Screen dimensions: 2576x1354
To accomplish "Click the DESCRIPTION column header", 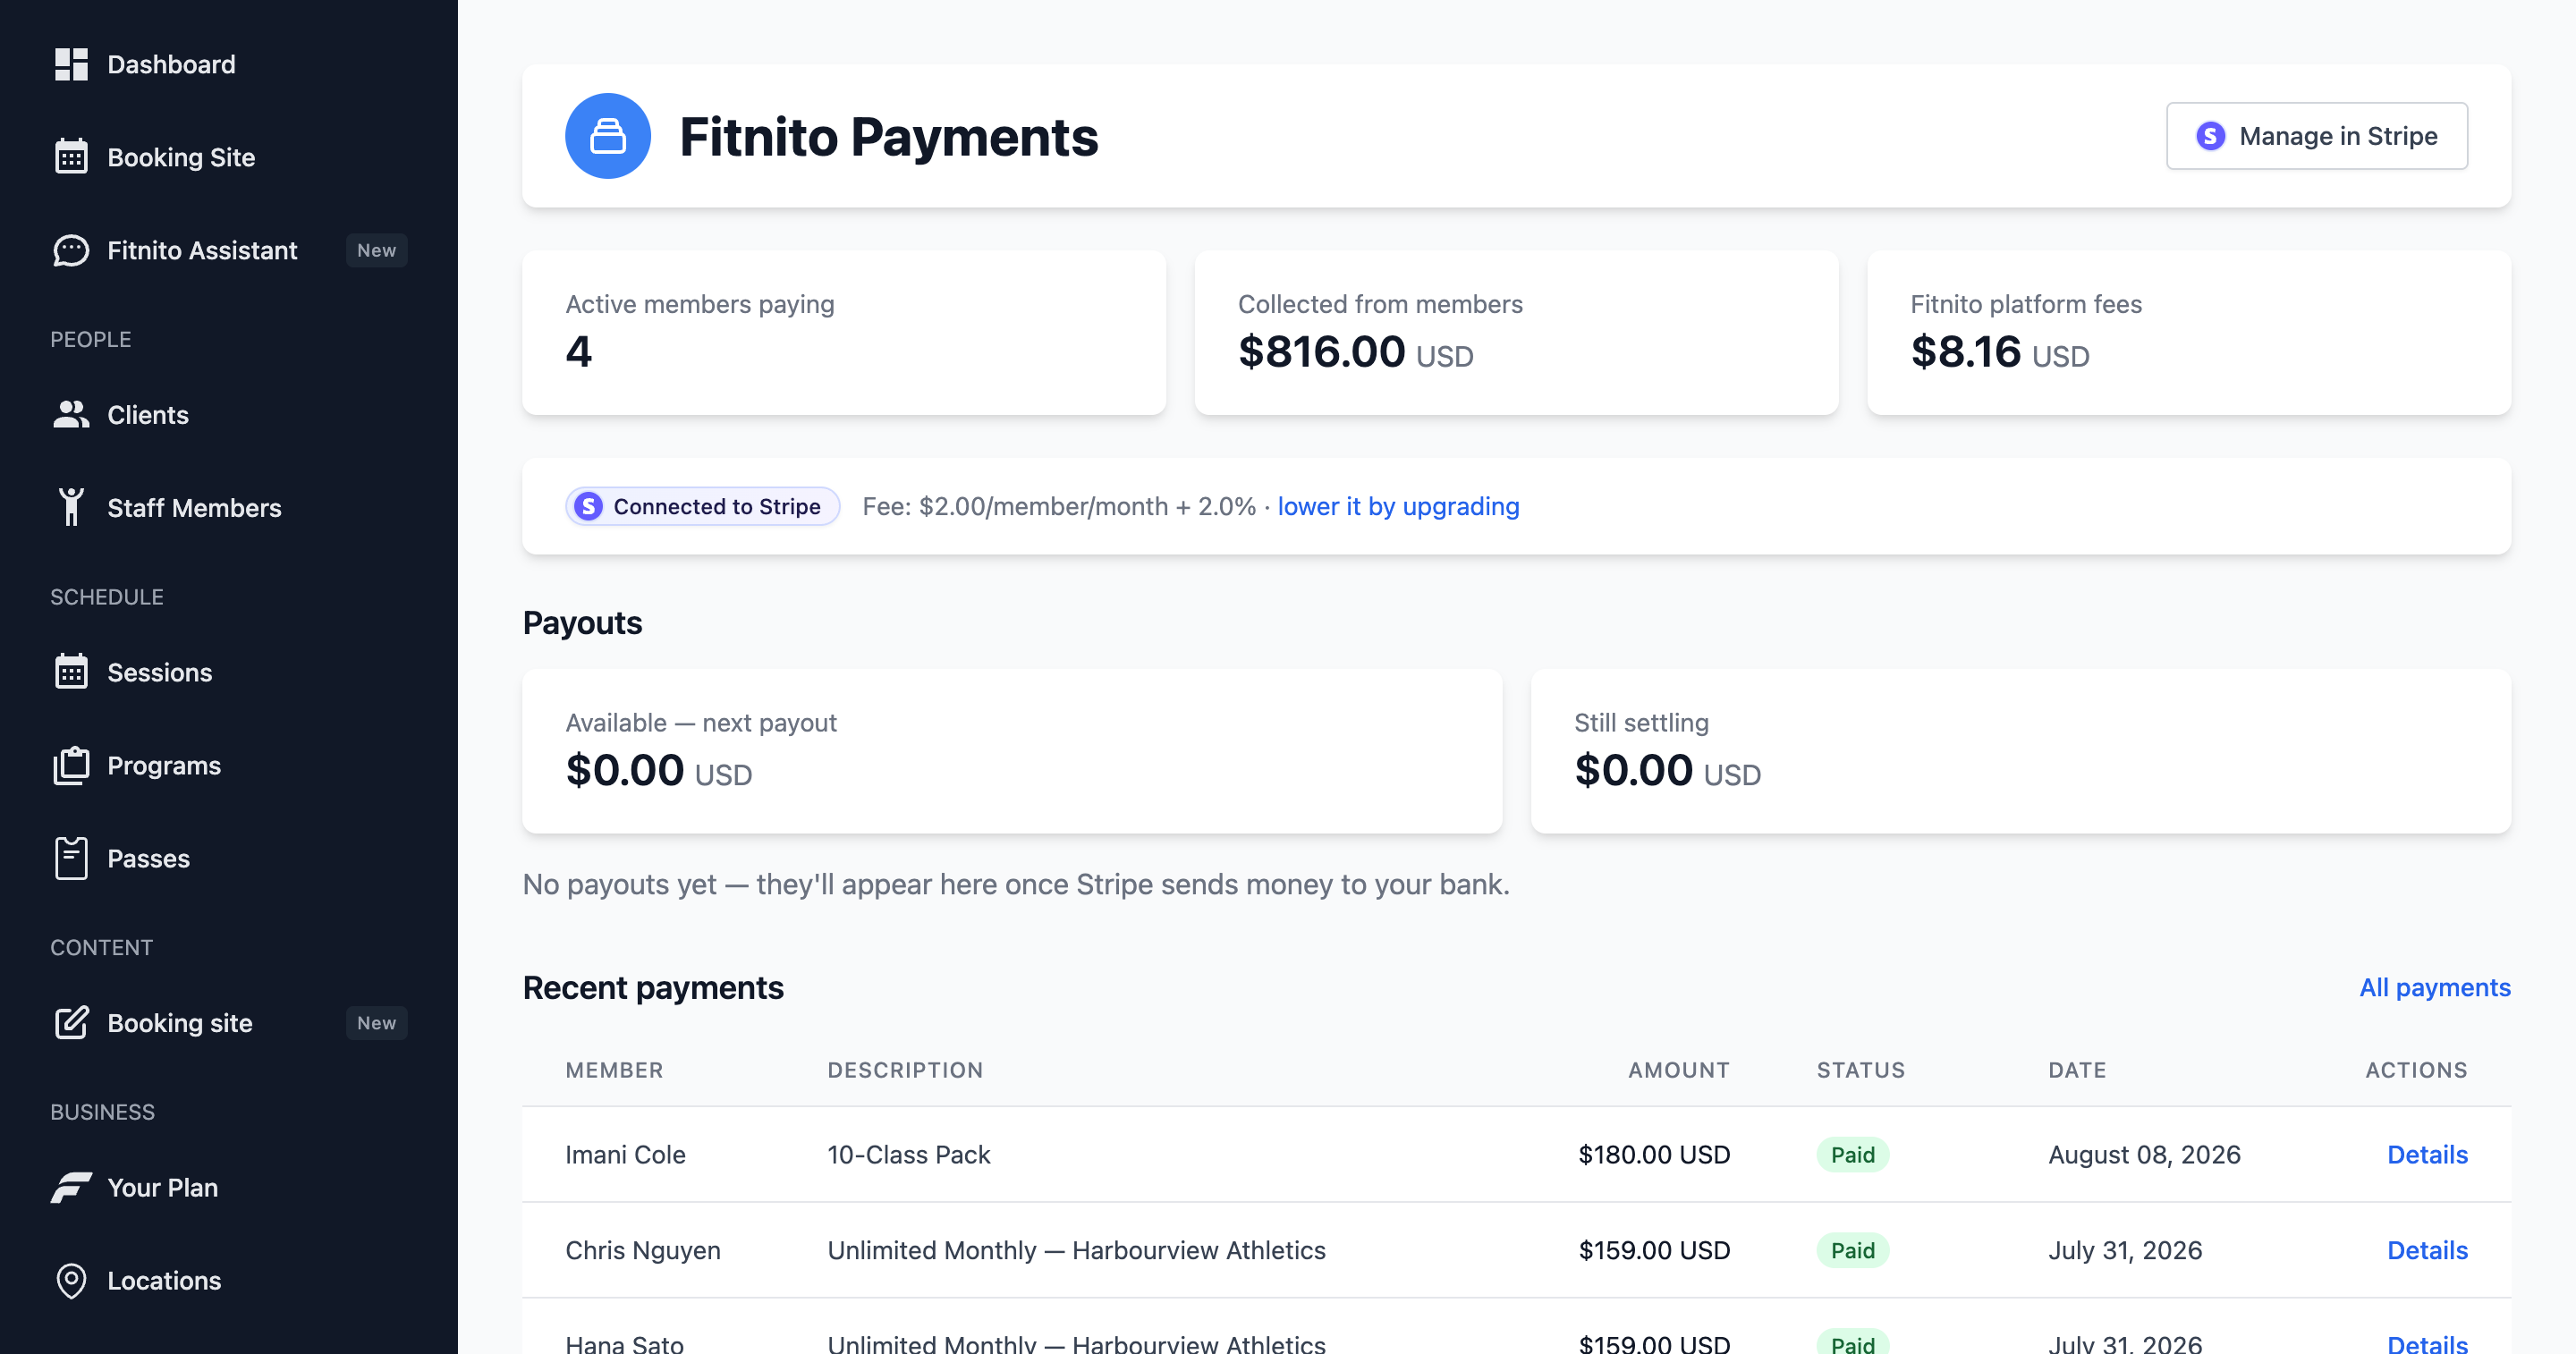I will point(905,1070).
